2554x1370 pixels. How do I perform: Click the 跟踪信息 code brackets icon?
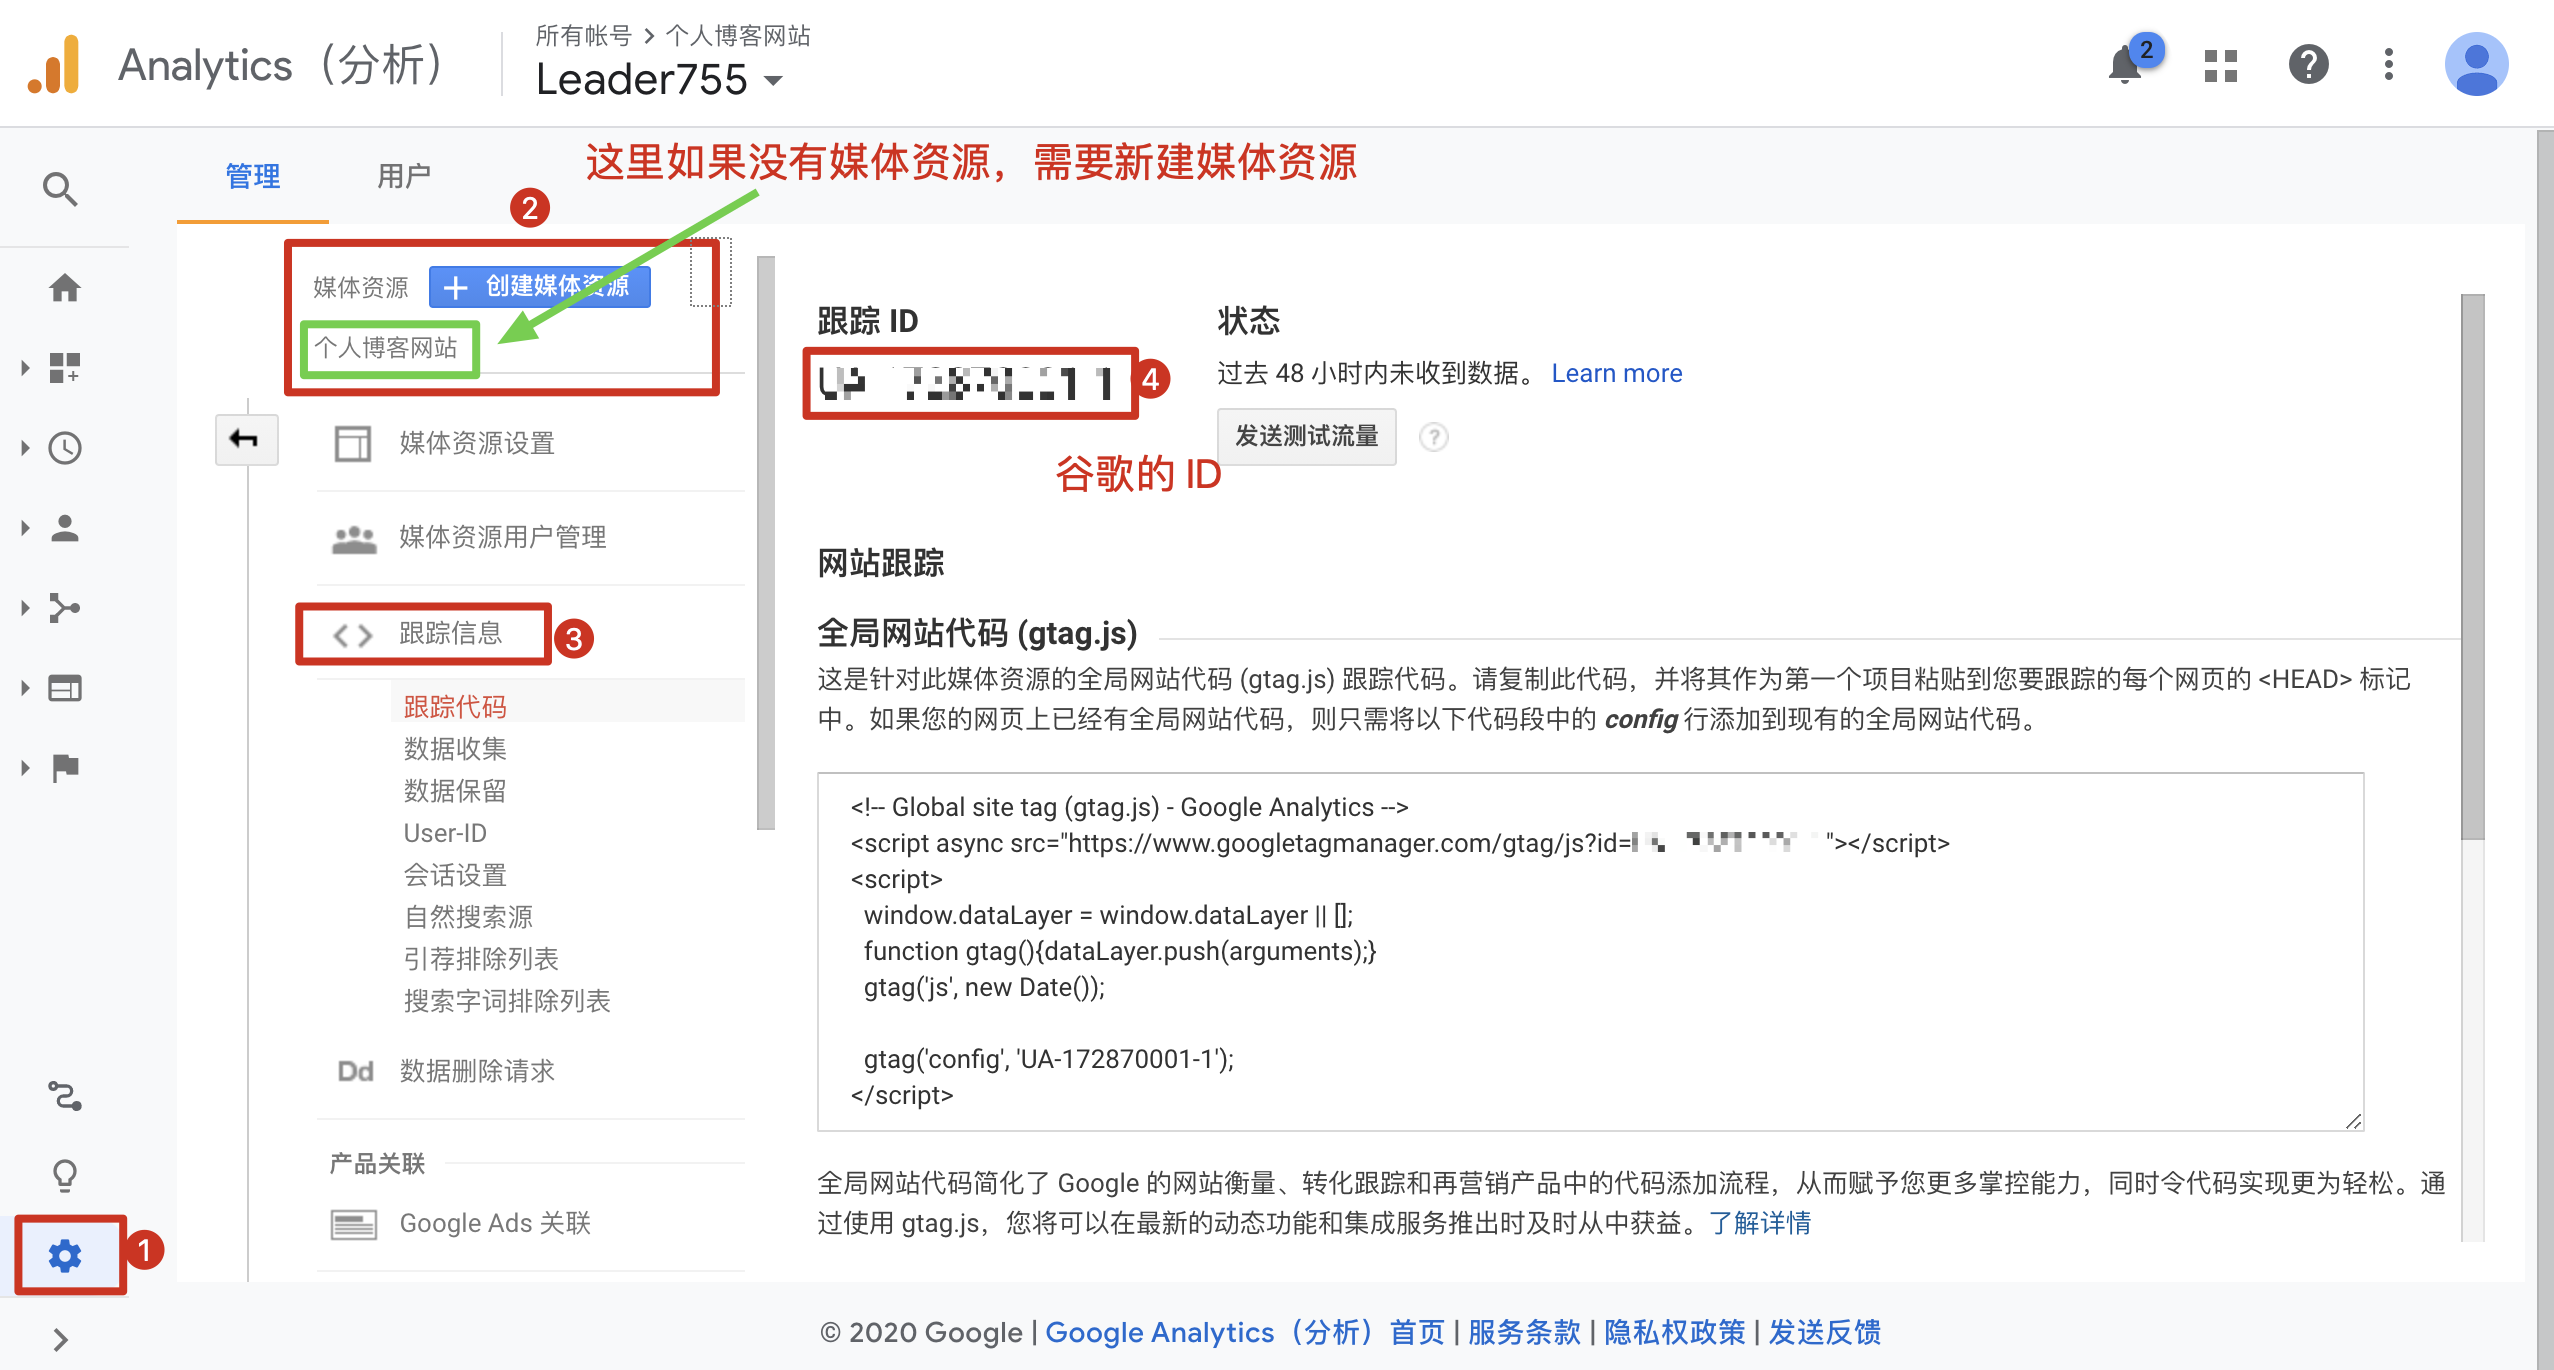[x=352, y=635]
